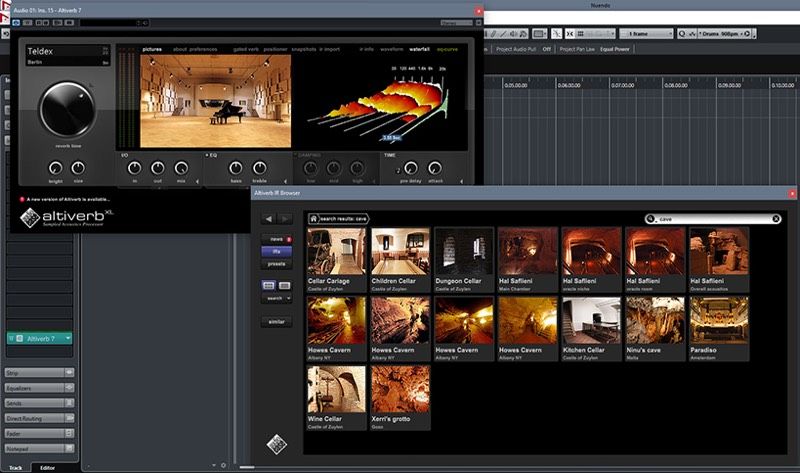Open the Editor tab at bottom left
This screenshot has width=800, height=473.
pyautogui.click(x=47, y=467)
